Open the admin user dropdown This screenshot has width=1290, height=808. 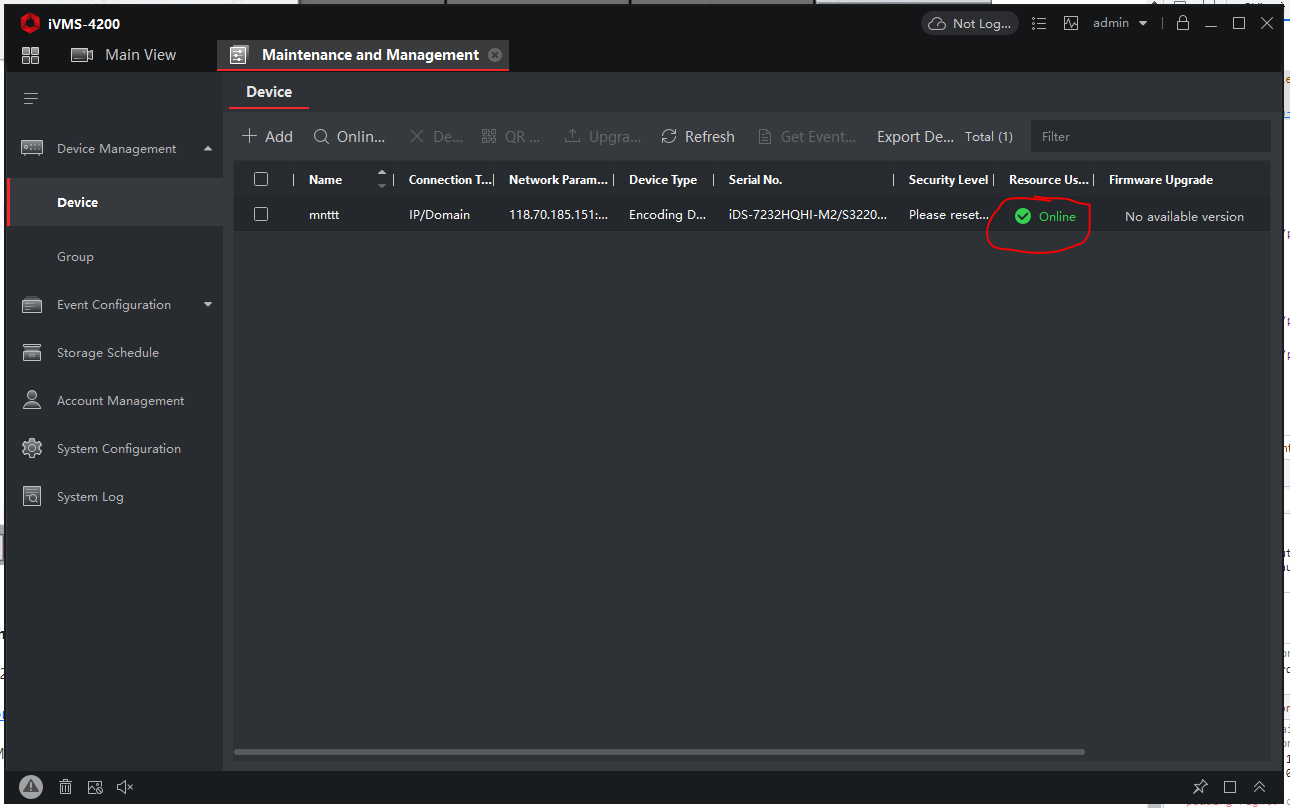(x=1119, y=23)
